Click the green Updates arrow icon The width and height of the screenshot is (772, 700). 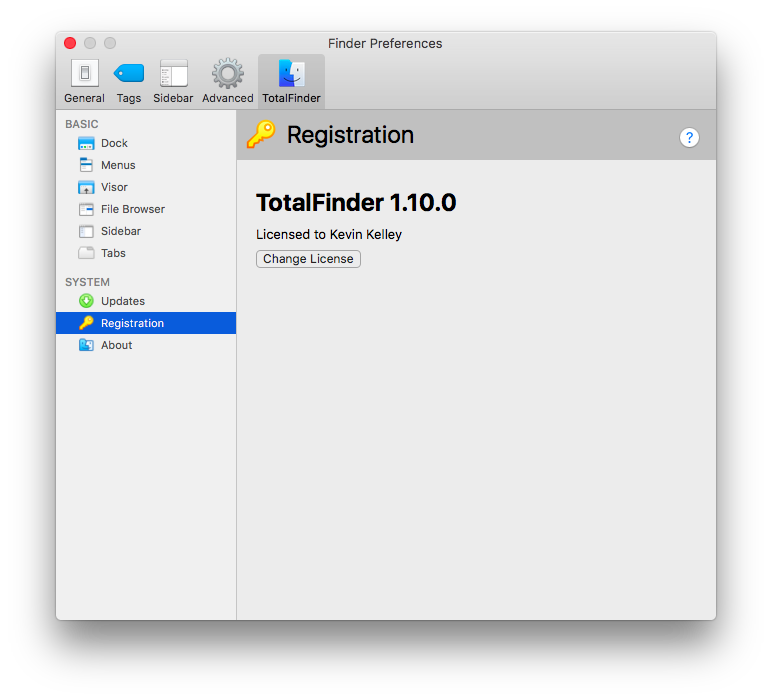(86, 301)
